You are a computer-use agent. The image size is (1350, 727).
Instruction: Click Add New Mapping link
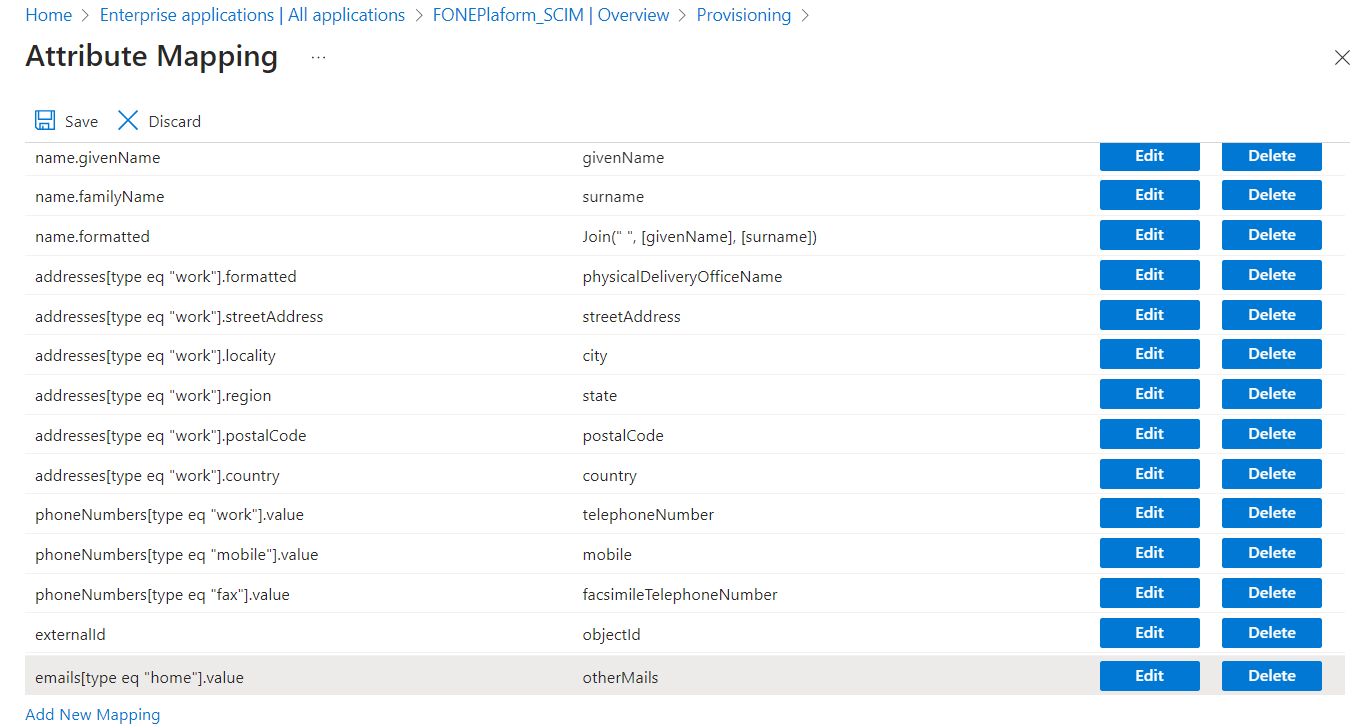(92, 714)
